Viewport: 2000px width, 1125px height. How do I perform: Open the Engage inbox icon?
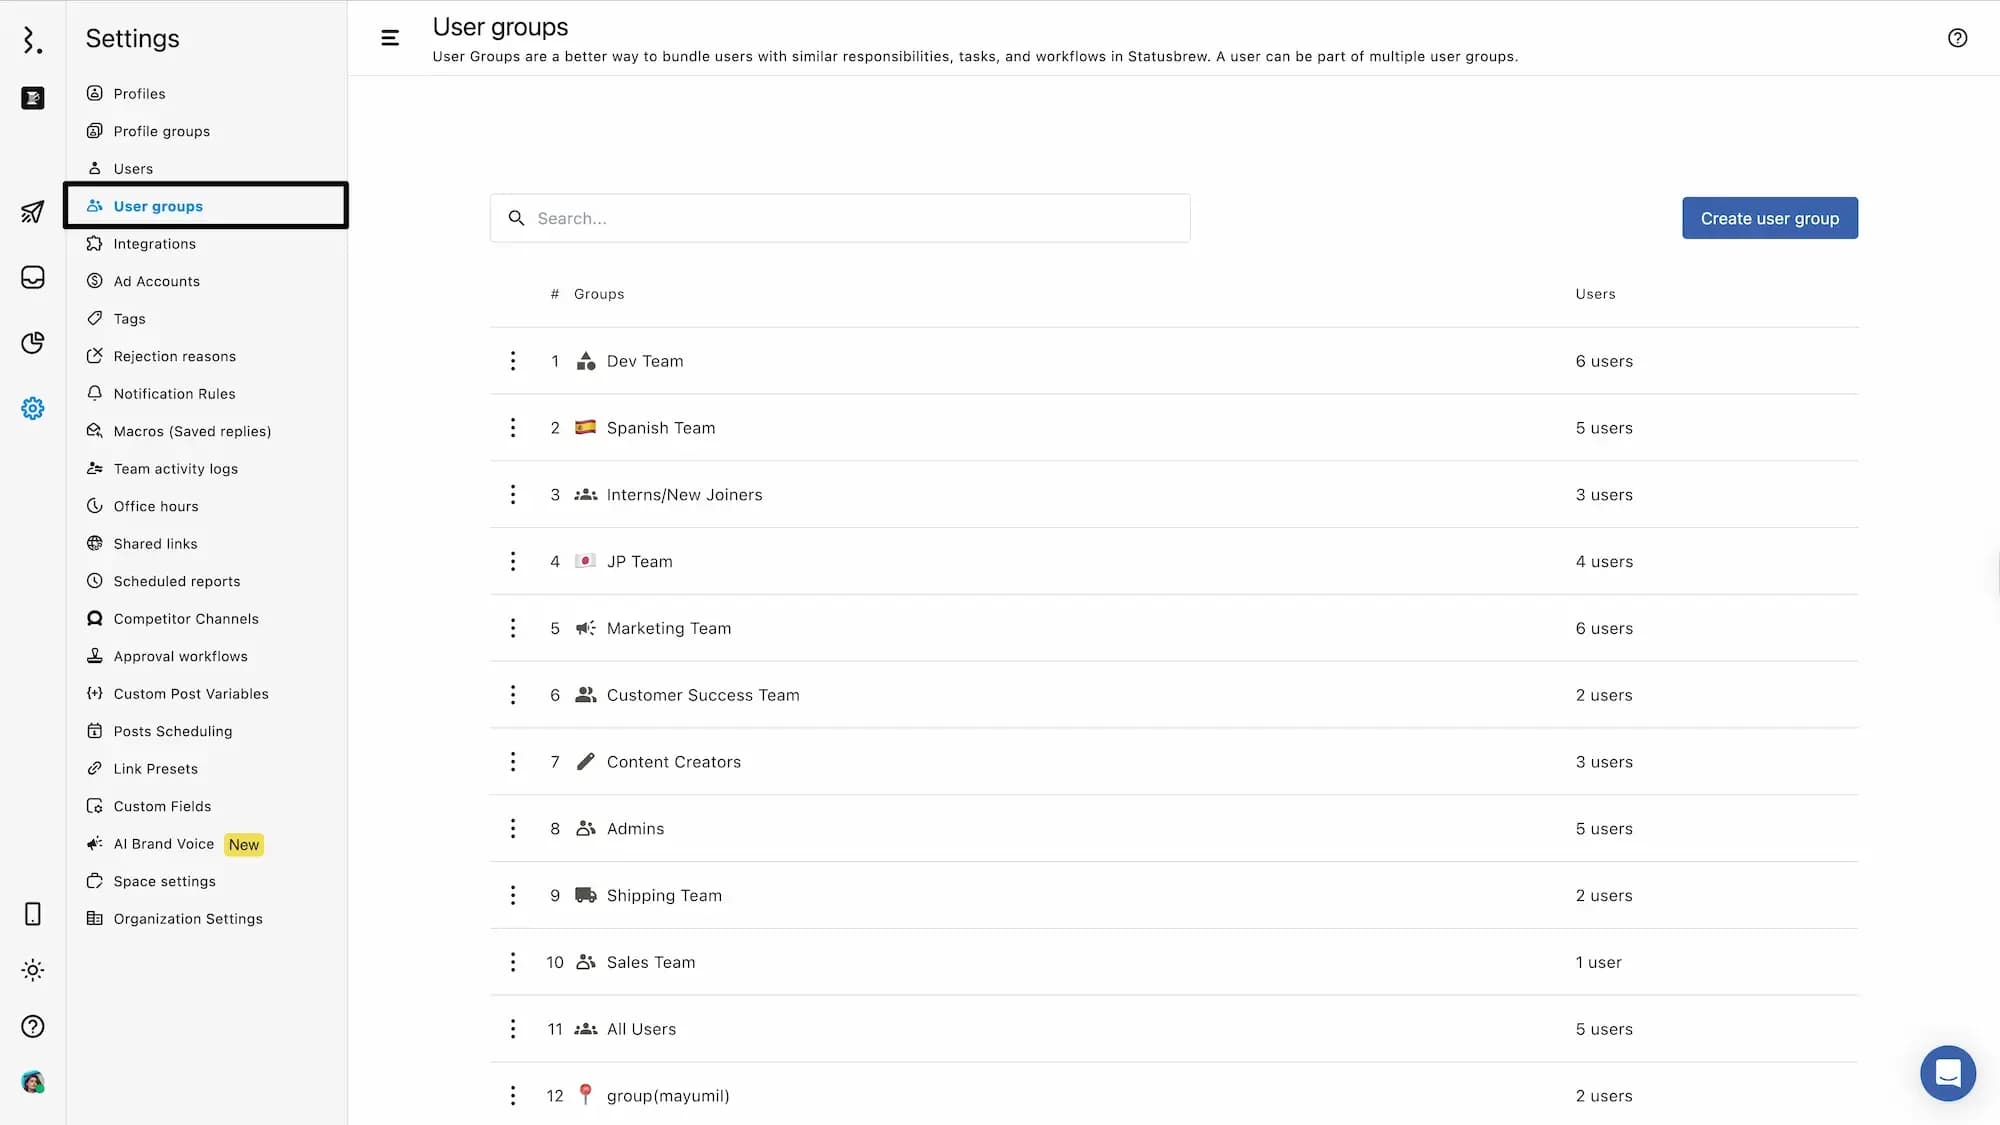(x=32, y=277)
